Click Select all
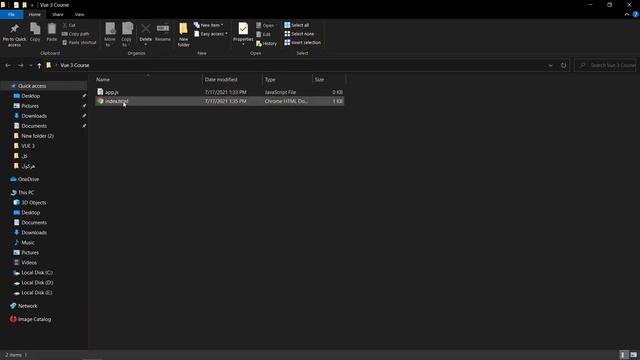The width and height of the screenshot is (640, 360). click(x=297, y=25)
